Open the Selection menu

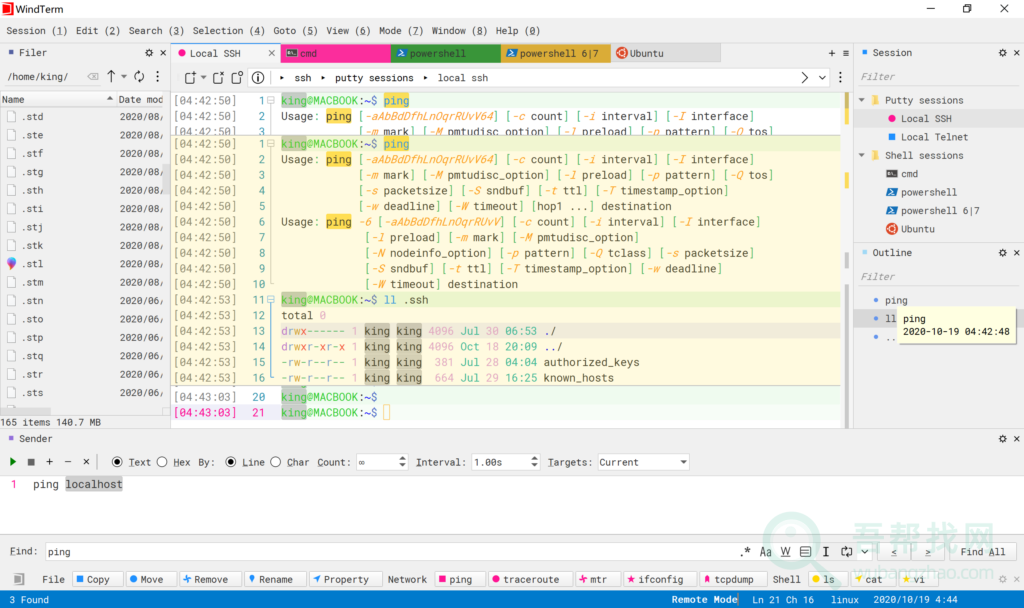(228, 30)
